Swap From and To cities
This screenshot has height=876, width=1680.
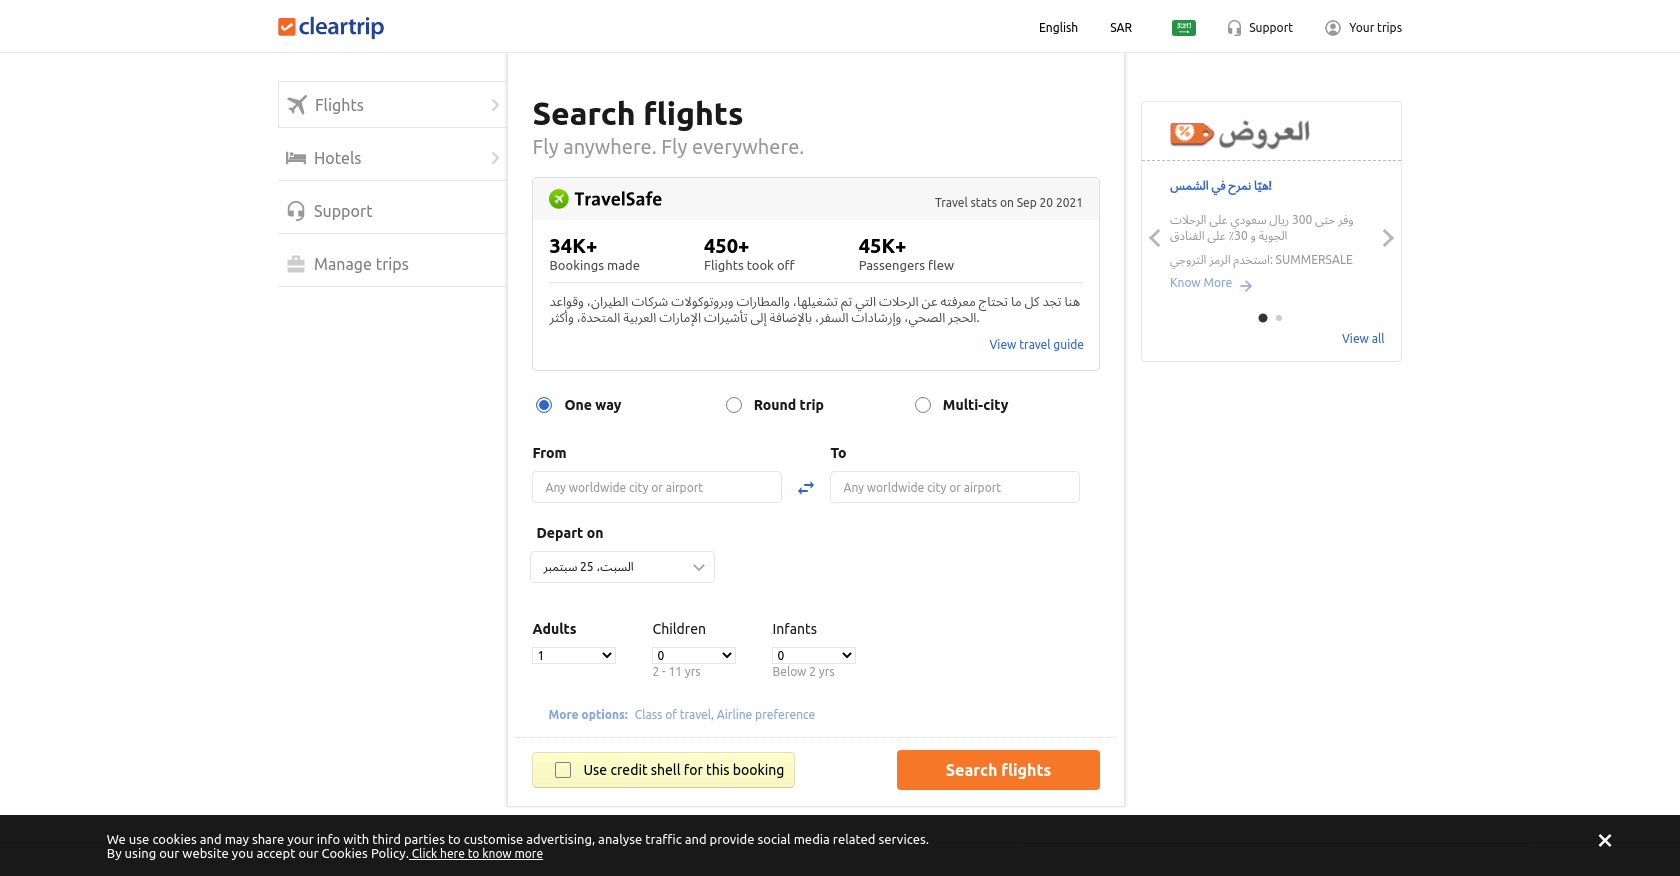click(x=806, y=488)
